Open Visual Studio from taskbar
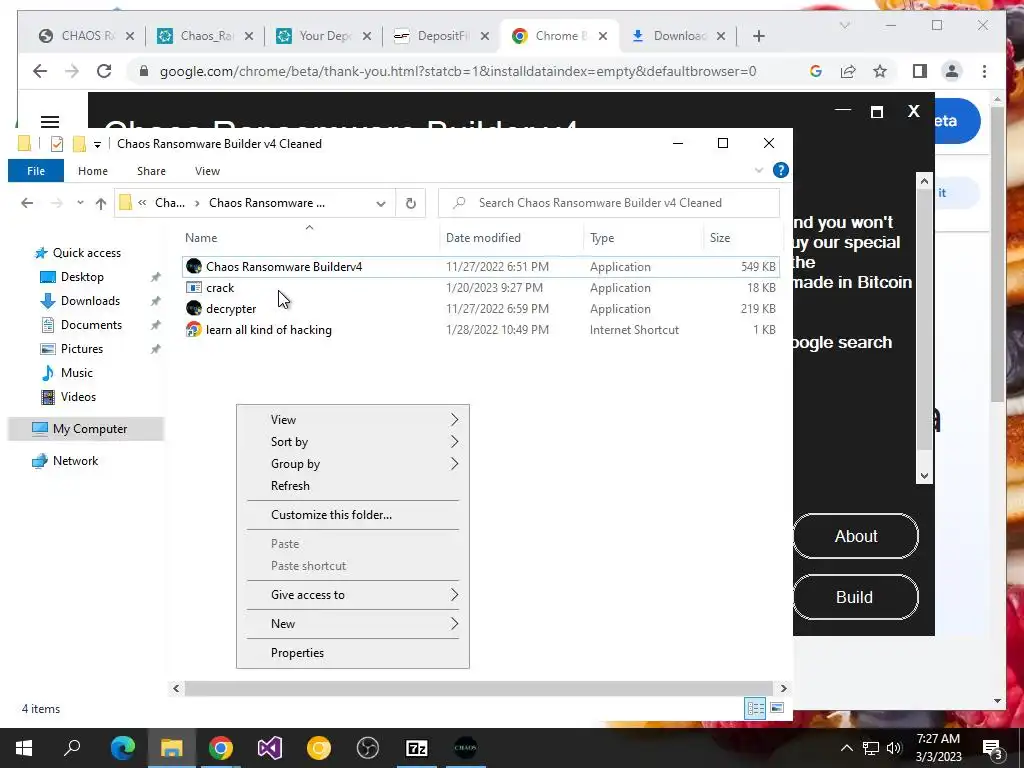The height and width of the screenshot is (768, 1024). [270, 748]
